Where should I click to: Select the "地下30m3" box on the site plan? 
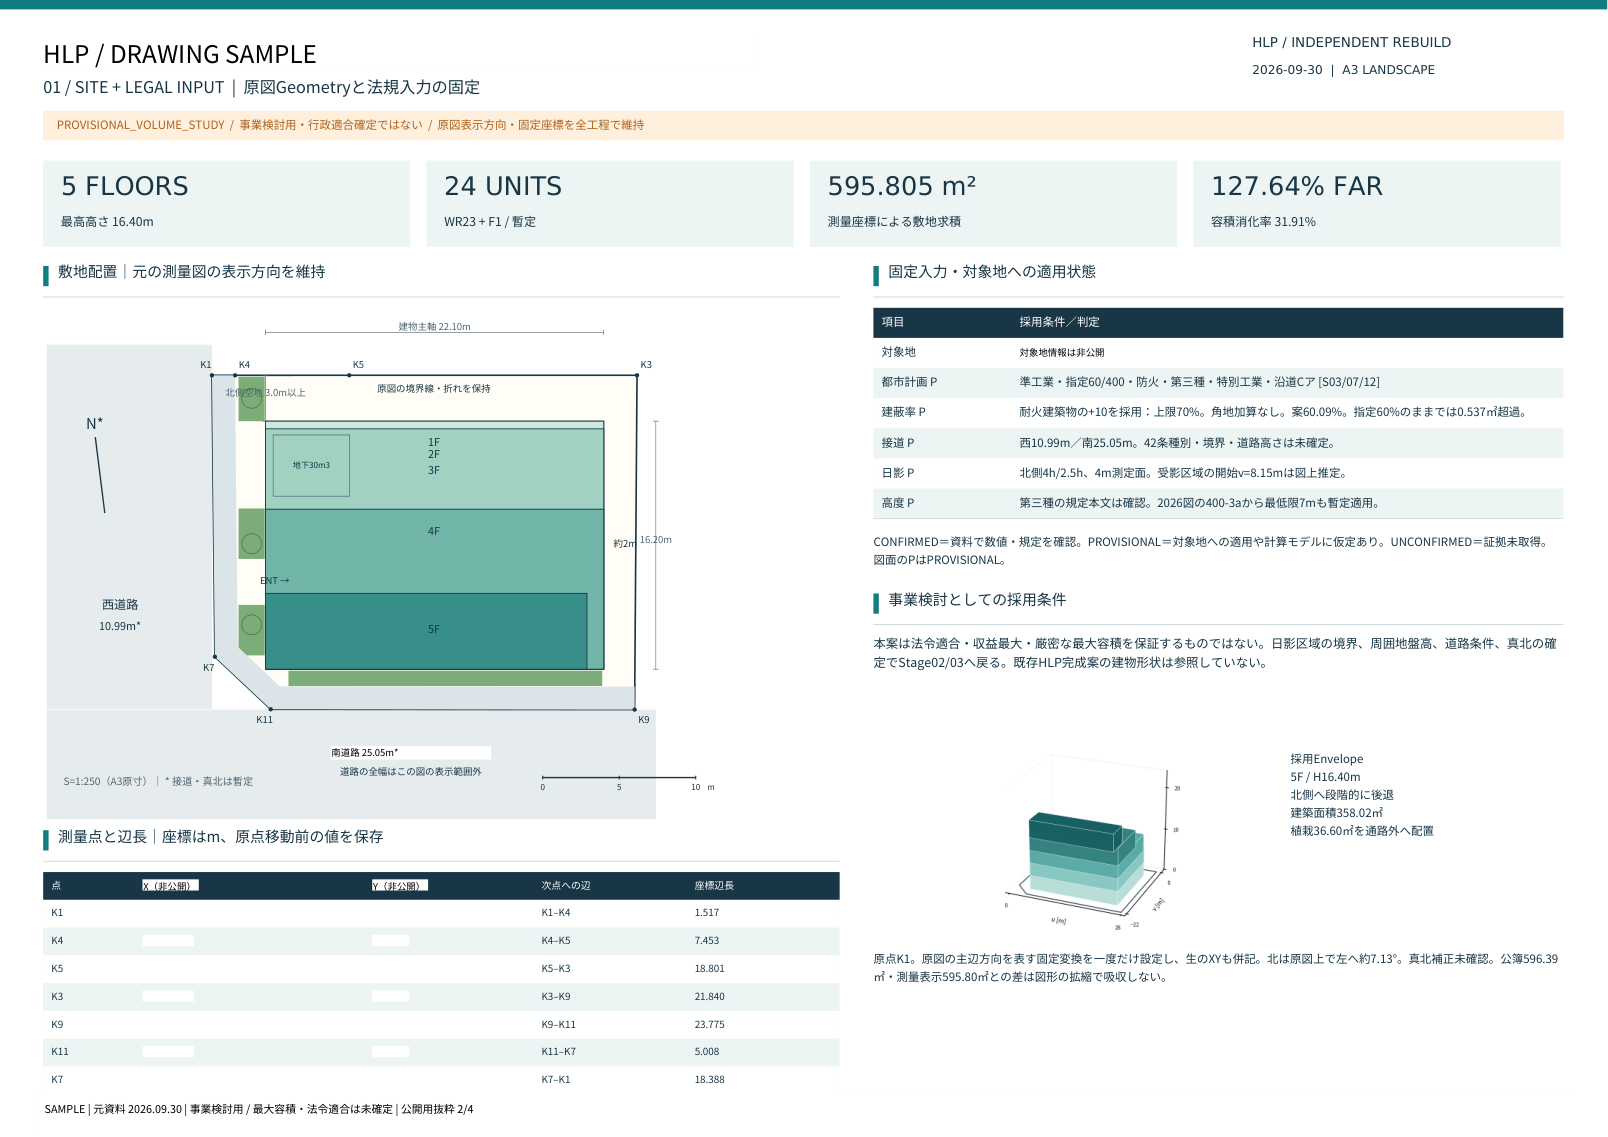[x=311, y=465]
